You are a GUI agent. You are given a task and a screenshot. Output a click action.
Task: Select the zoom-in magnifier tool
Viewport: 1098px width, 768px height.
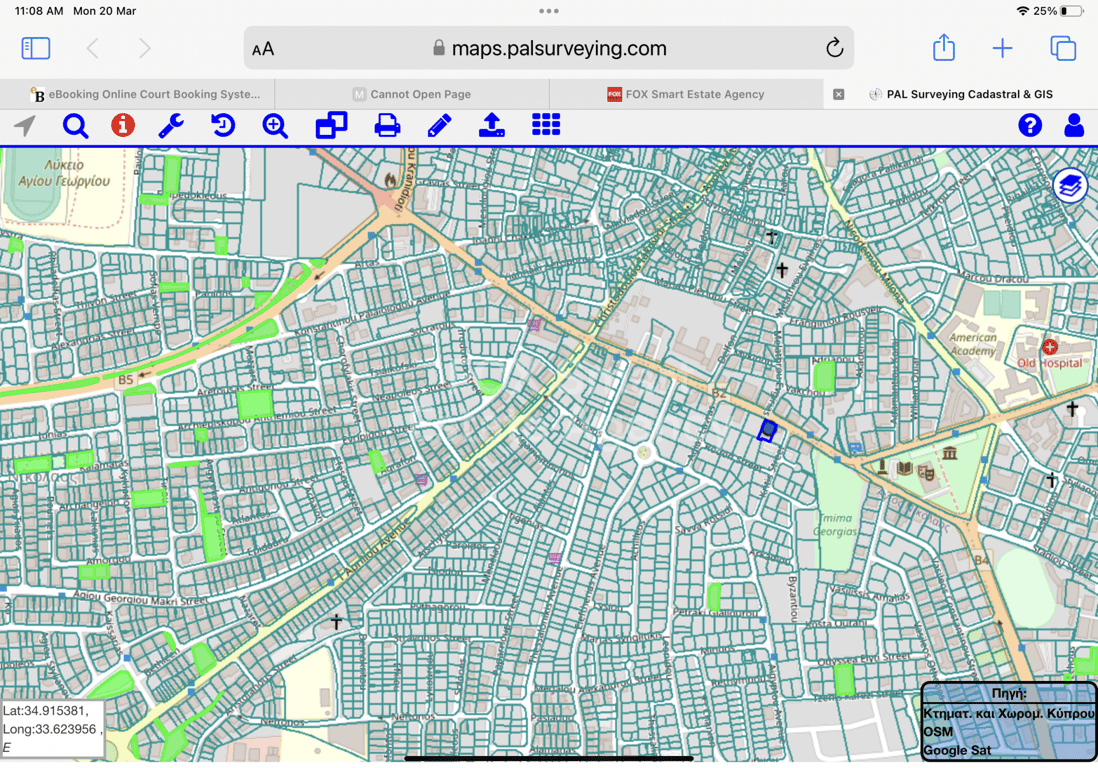[275, 125]
